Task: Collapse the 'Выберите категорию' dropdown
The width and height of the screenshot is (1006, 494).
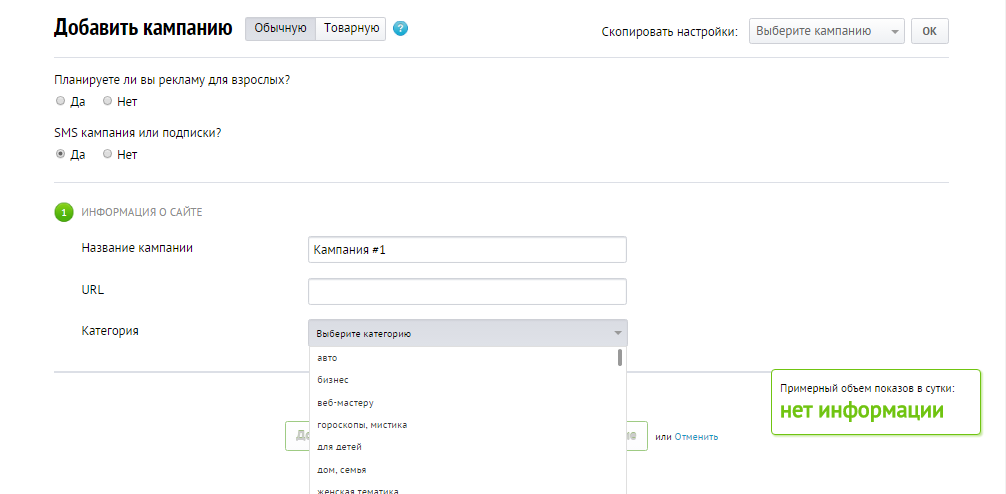Action: click(468, 333)
